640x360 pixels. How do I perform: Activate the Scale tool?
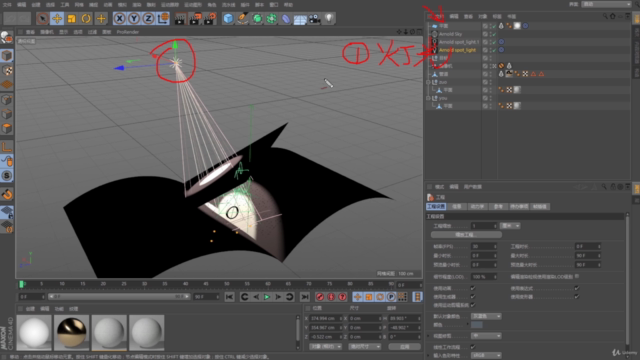[x=71, y=18]
